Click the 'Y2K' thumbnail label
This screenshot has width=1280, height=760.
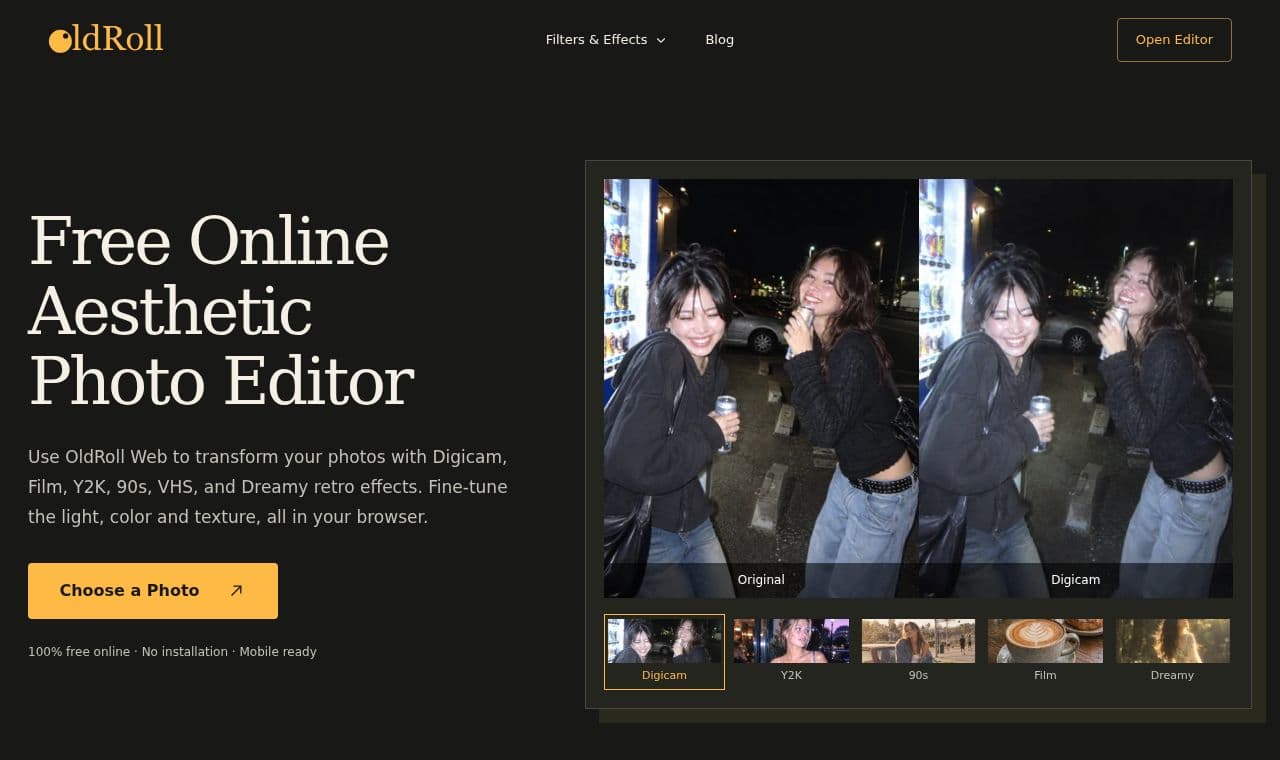[791, 675]
